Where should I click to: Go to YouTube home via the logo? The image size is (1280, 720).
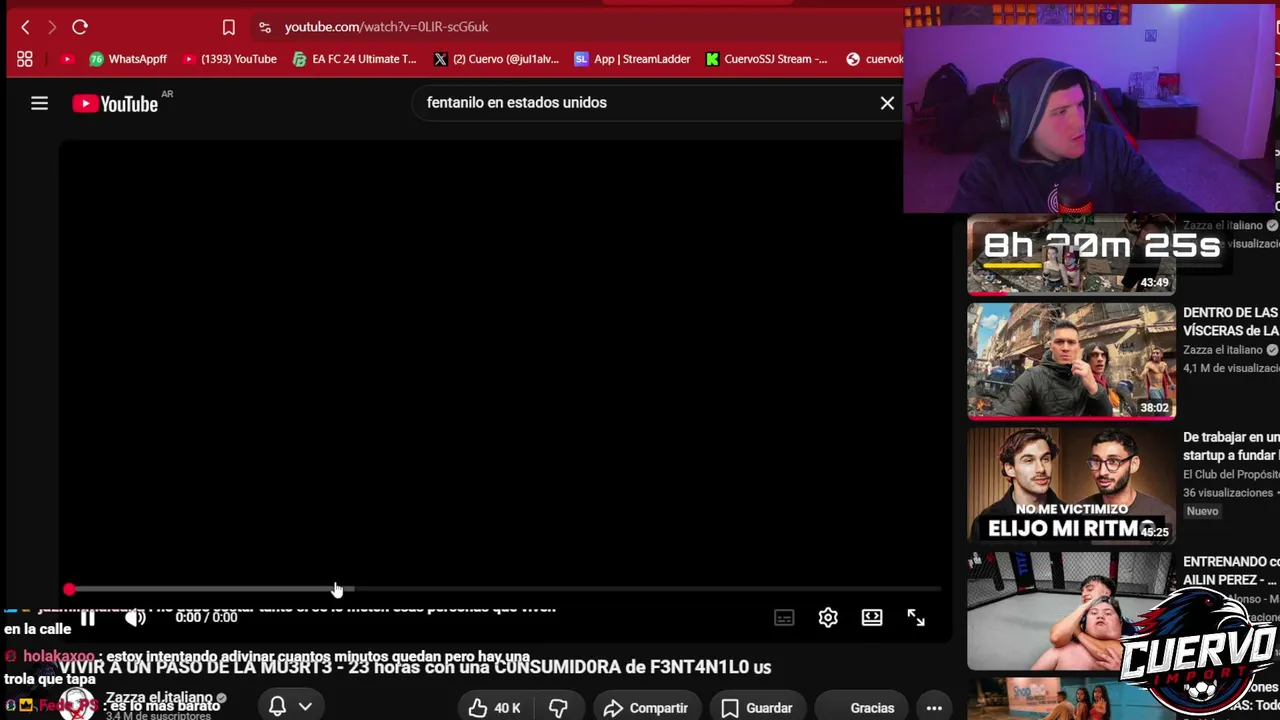coord(115,104)
